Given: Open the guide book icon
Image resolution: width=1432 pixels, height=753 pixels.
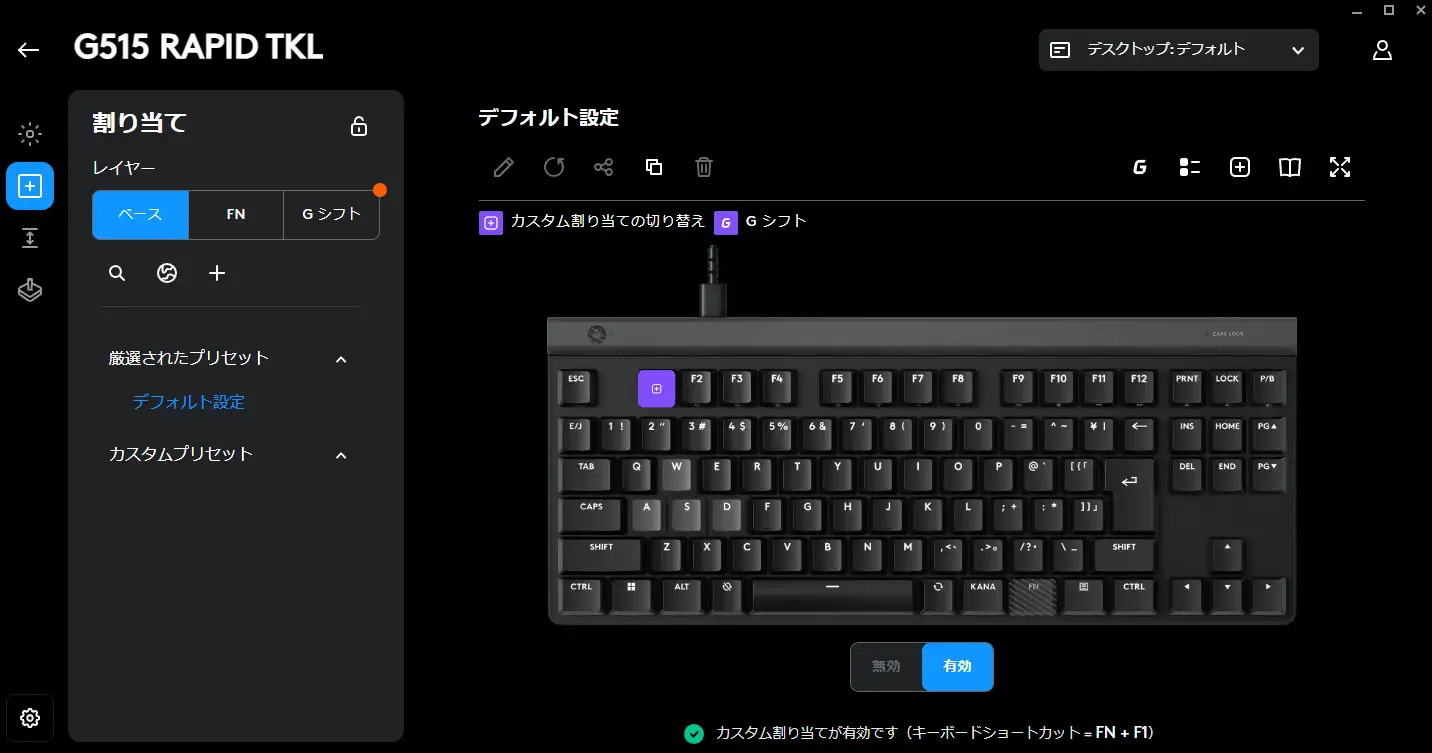Looking at the screenshot, I should pyautogui.click(x=1290, y=167).
